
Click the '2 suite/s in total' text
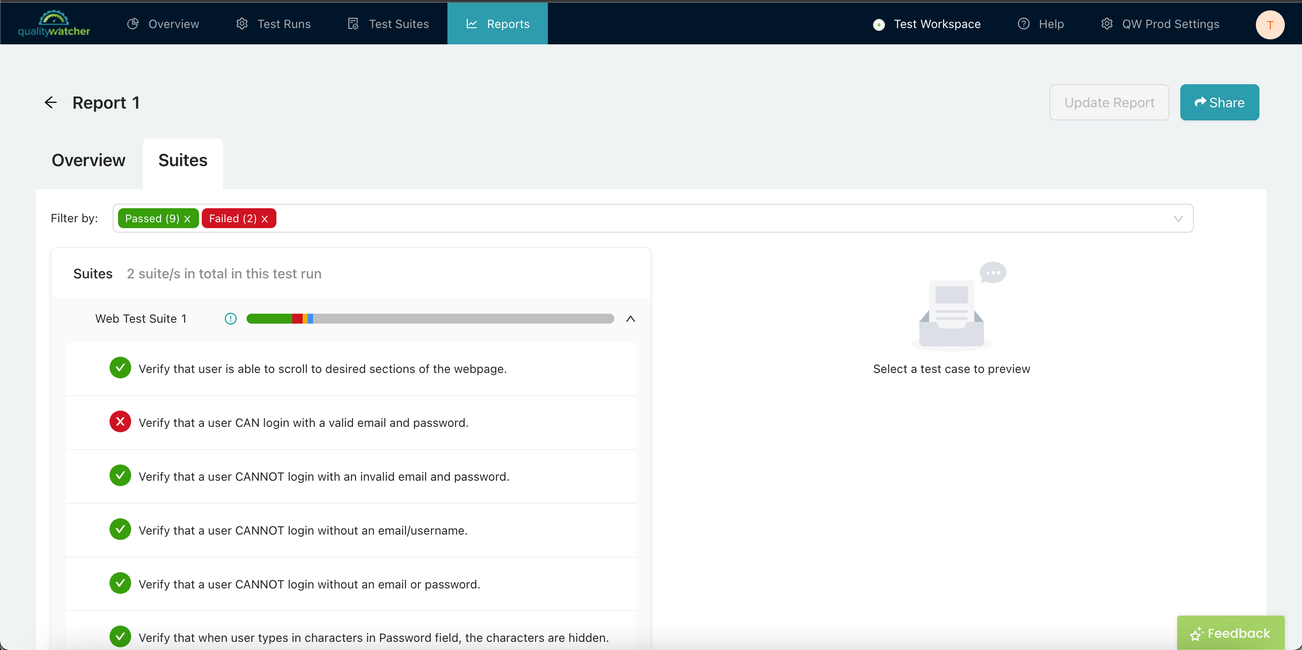(224, 274)
